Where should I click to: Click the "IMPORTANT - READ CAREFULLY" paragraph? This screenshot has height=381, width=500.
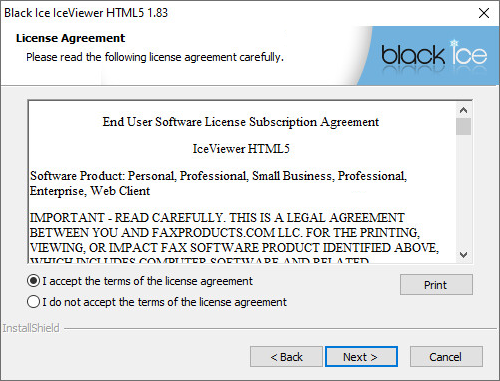tap(234, 237)
